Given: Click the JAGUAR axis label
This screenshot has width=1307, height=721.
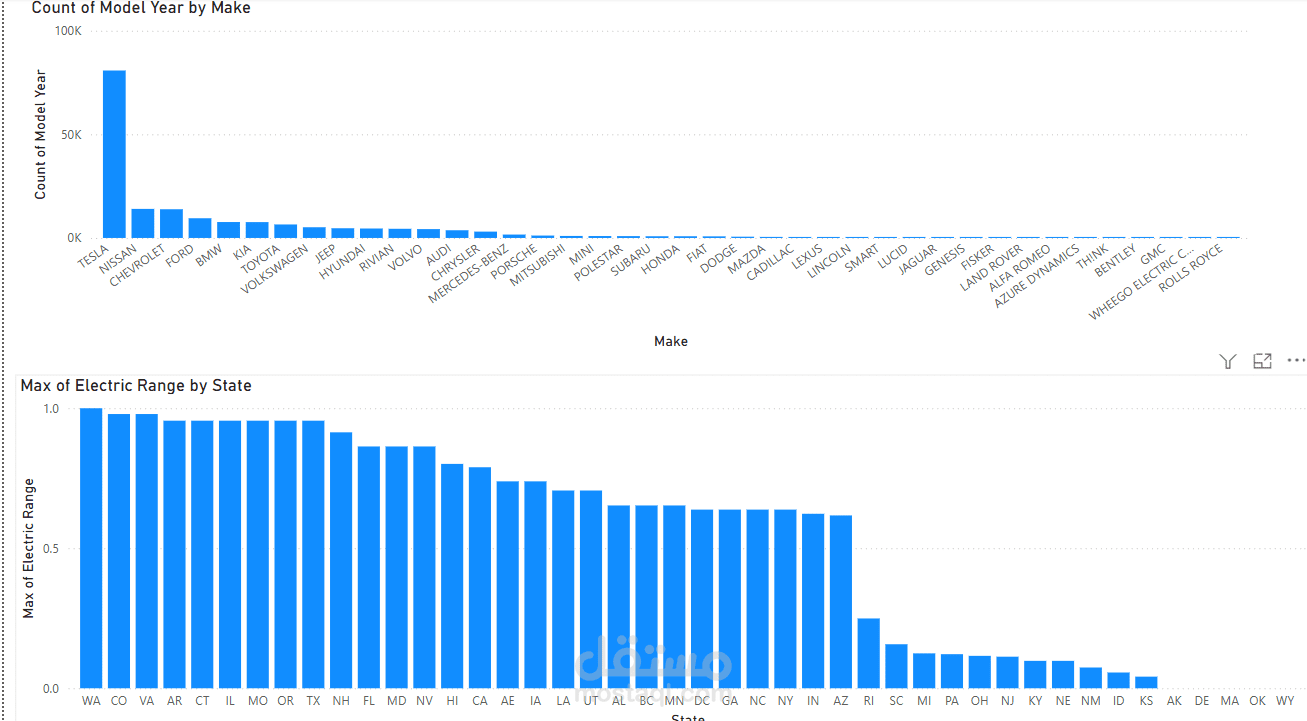Looking at the screenshot, I should (x=918, y=259).
